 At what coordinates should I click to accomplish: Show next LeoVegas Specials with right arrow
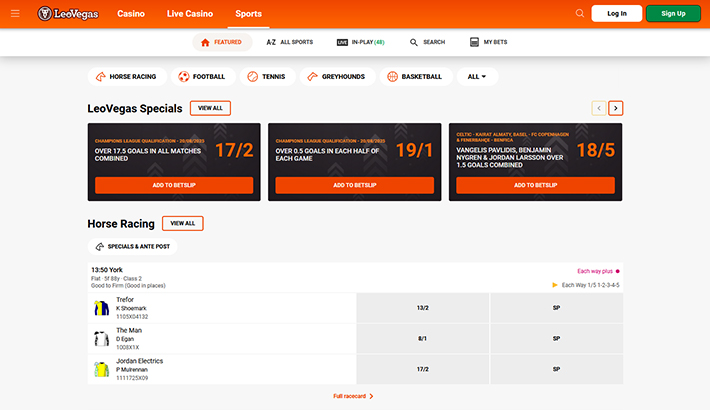(x=616, y=108)
